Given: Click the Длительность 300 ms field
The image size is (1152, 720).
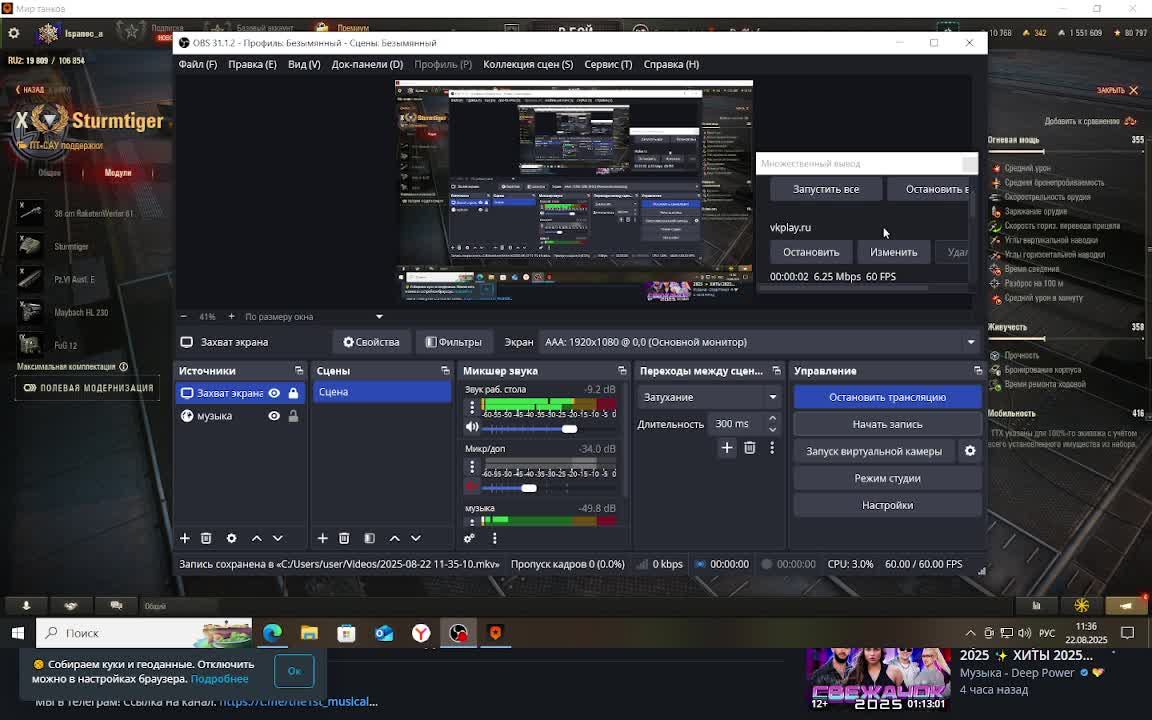Looking at the screenshot, I should tap(735, 424).
